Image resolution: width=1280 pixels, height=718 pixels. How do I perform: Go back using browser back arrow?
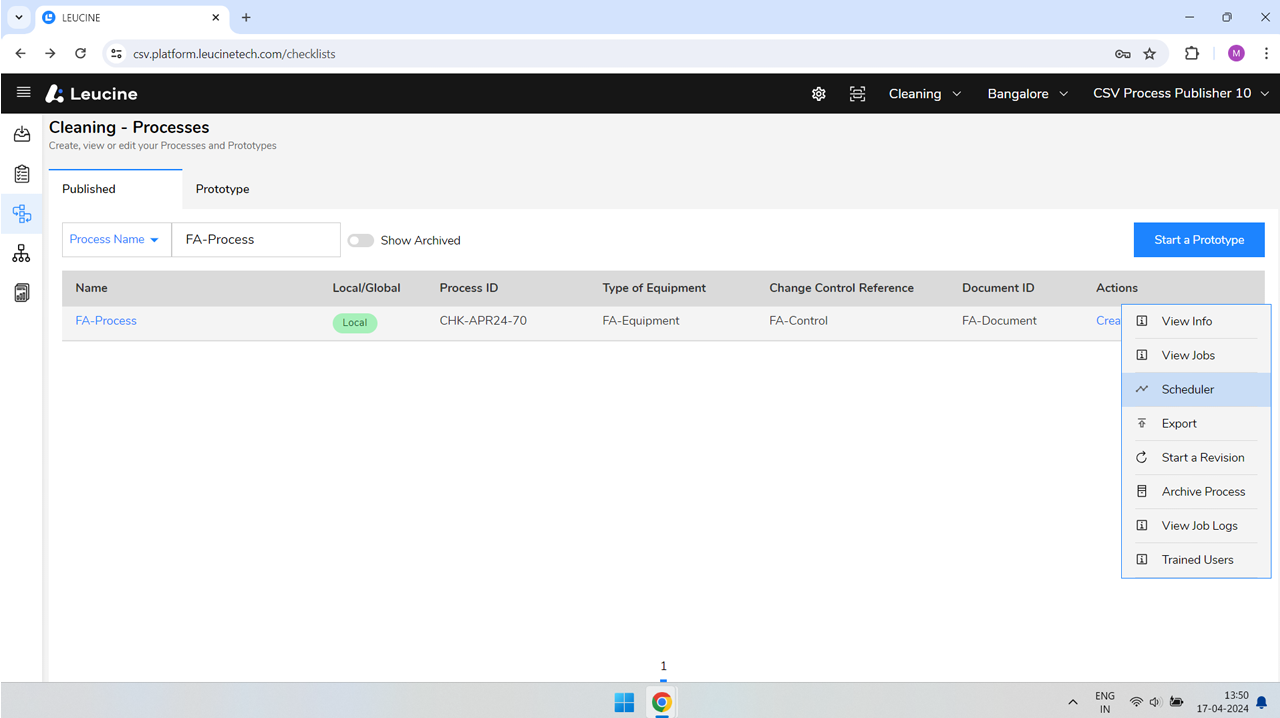(21, 53)
